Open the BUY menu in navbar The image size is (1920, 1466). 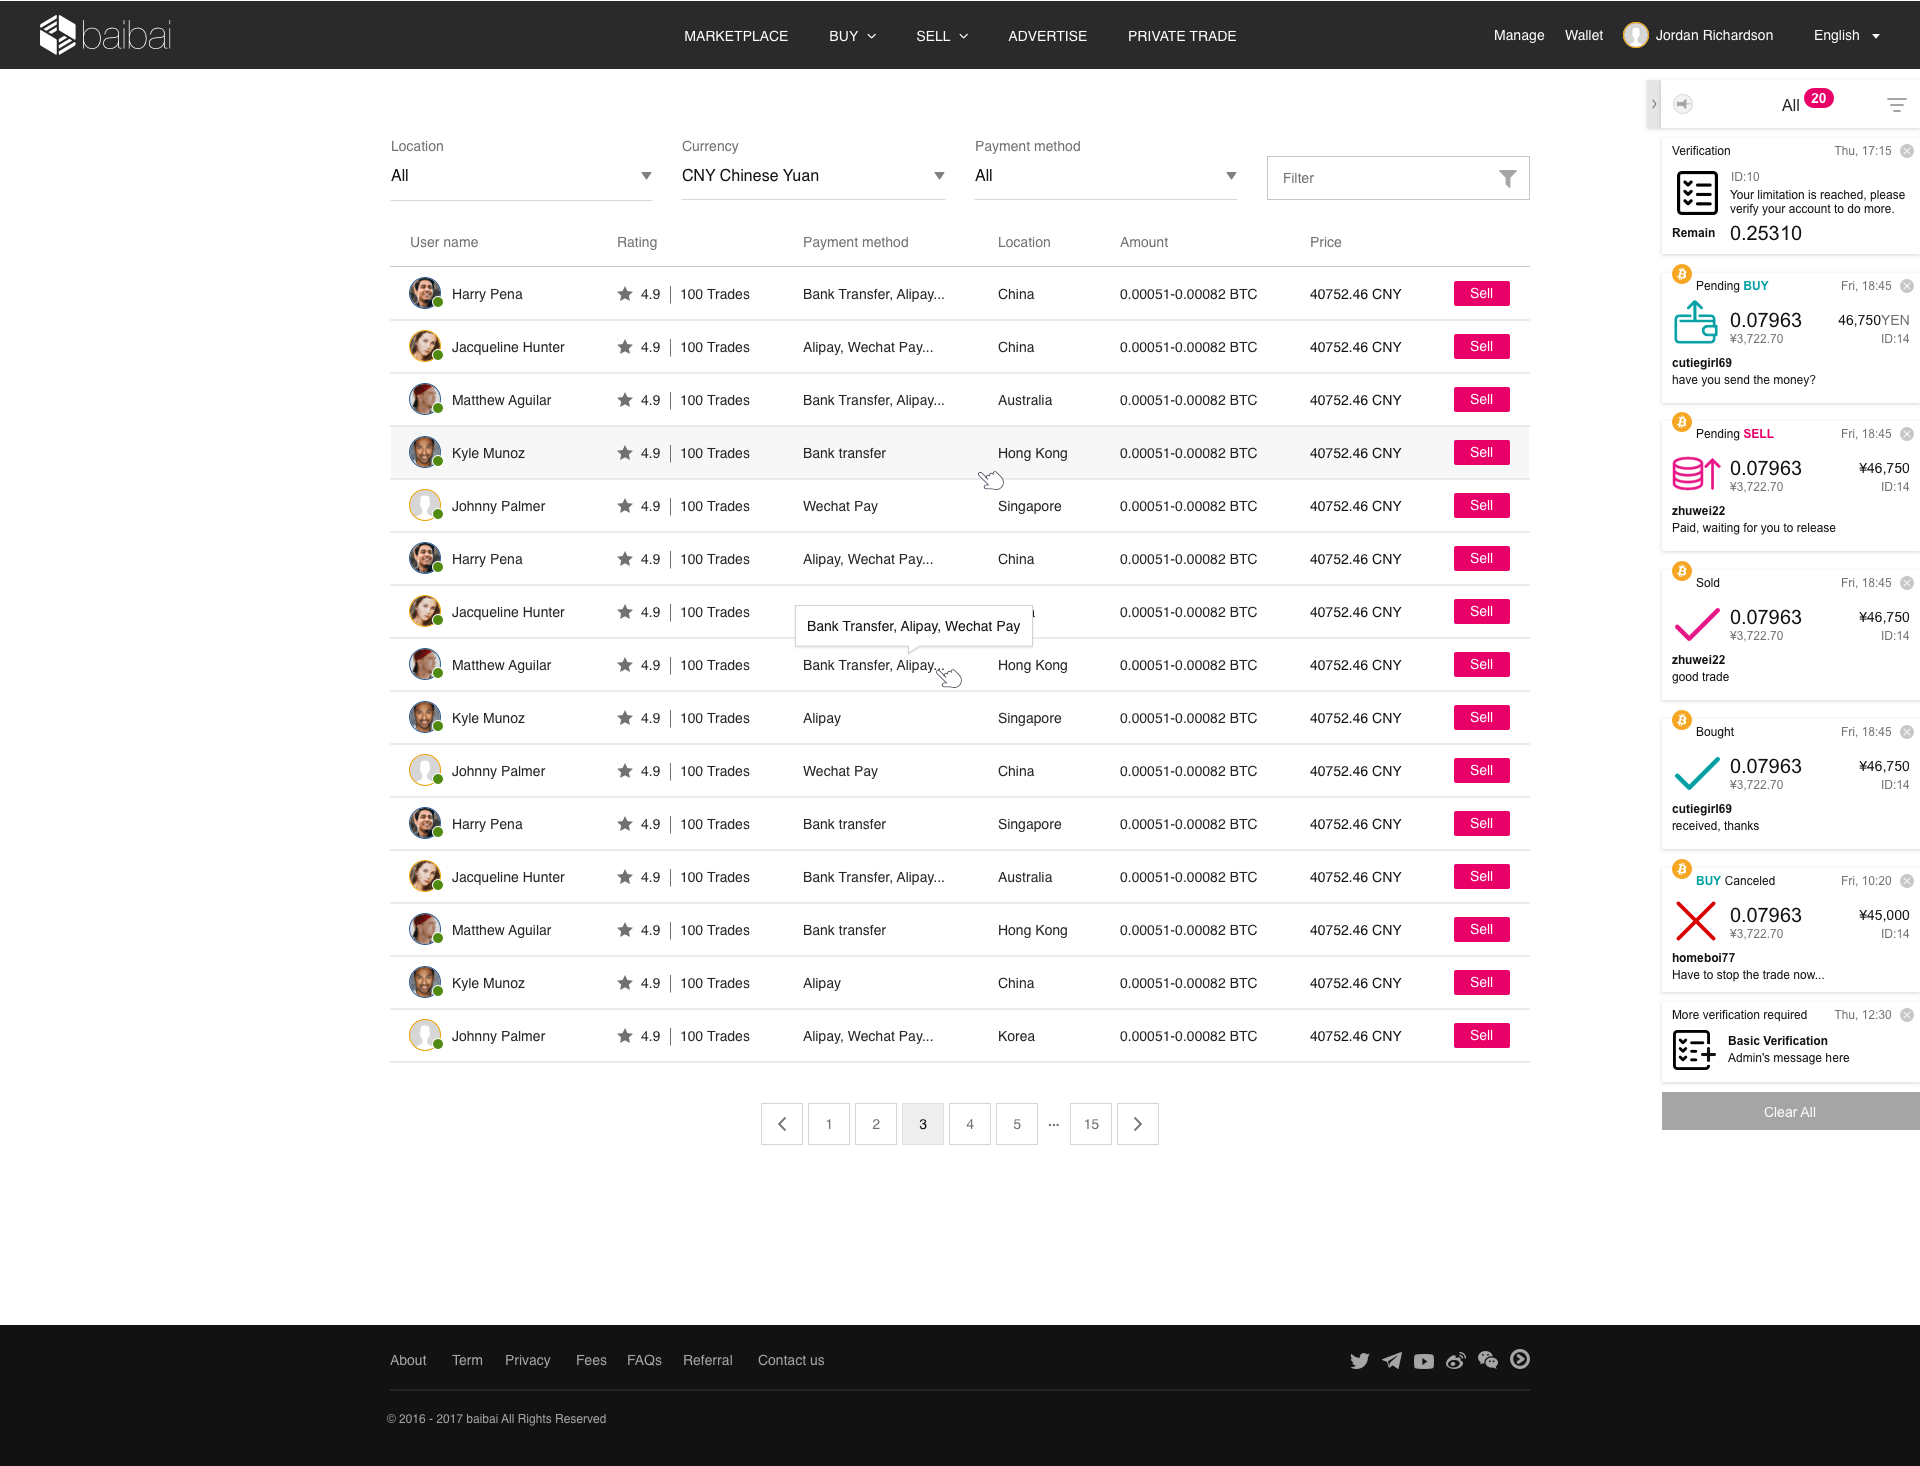[x=852, y=36]
